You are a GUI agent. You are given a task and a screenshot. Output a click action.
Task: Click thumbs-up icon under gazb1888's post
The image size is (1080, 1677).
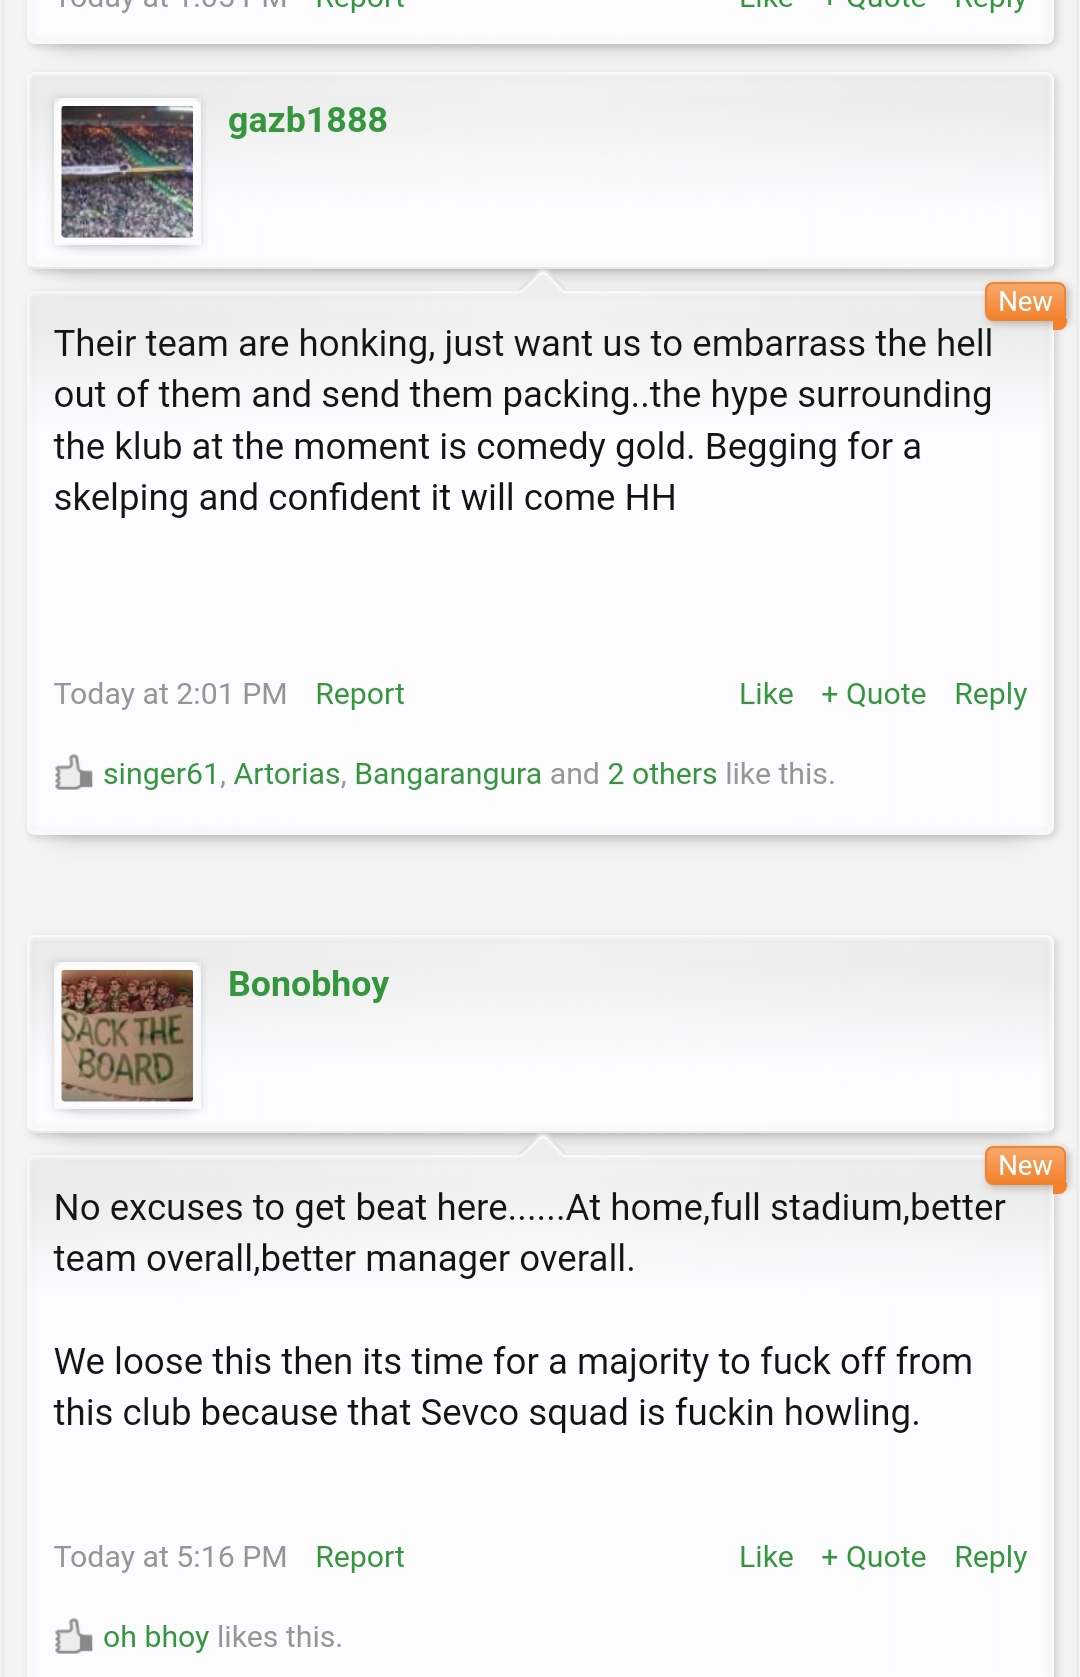(x=73, y=772)
